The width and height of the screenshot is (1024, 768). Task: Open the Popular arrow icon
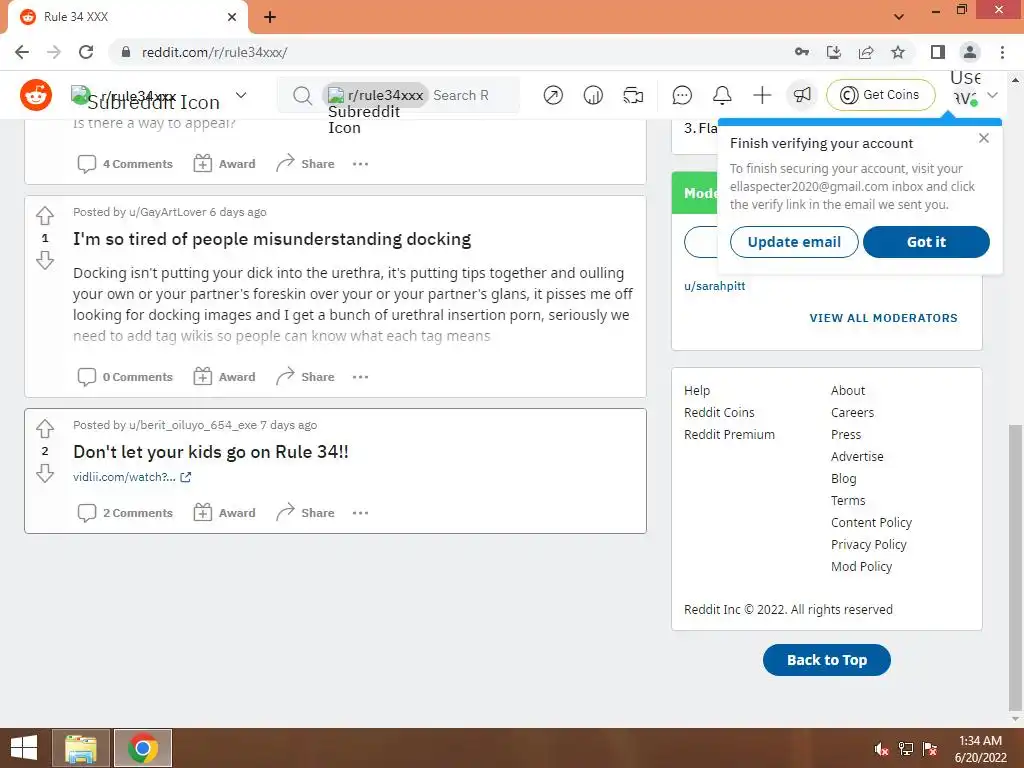553,95
